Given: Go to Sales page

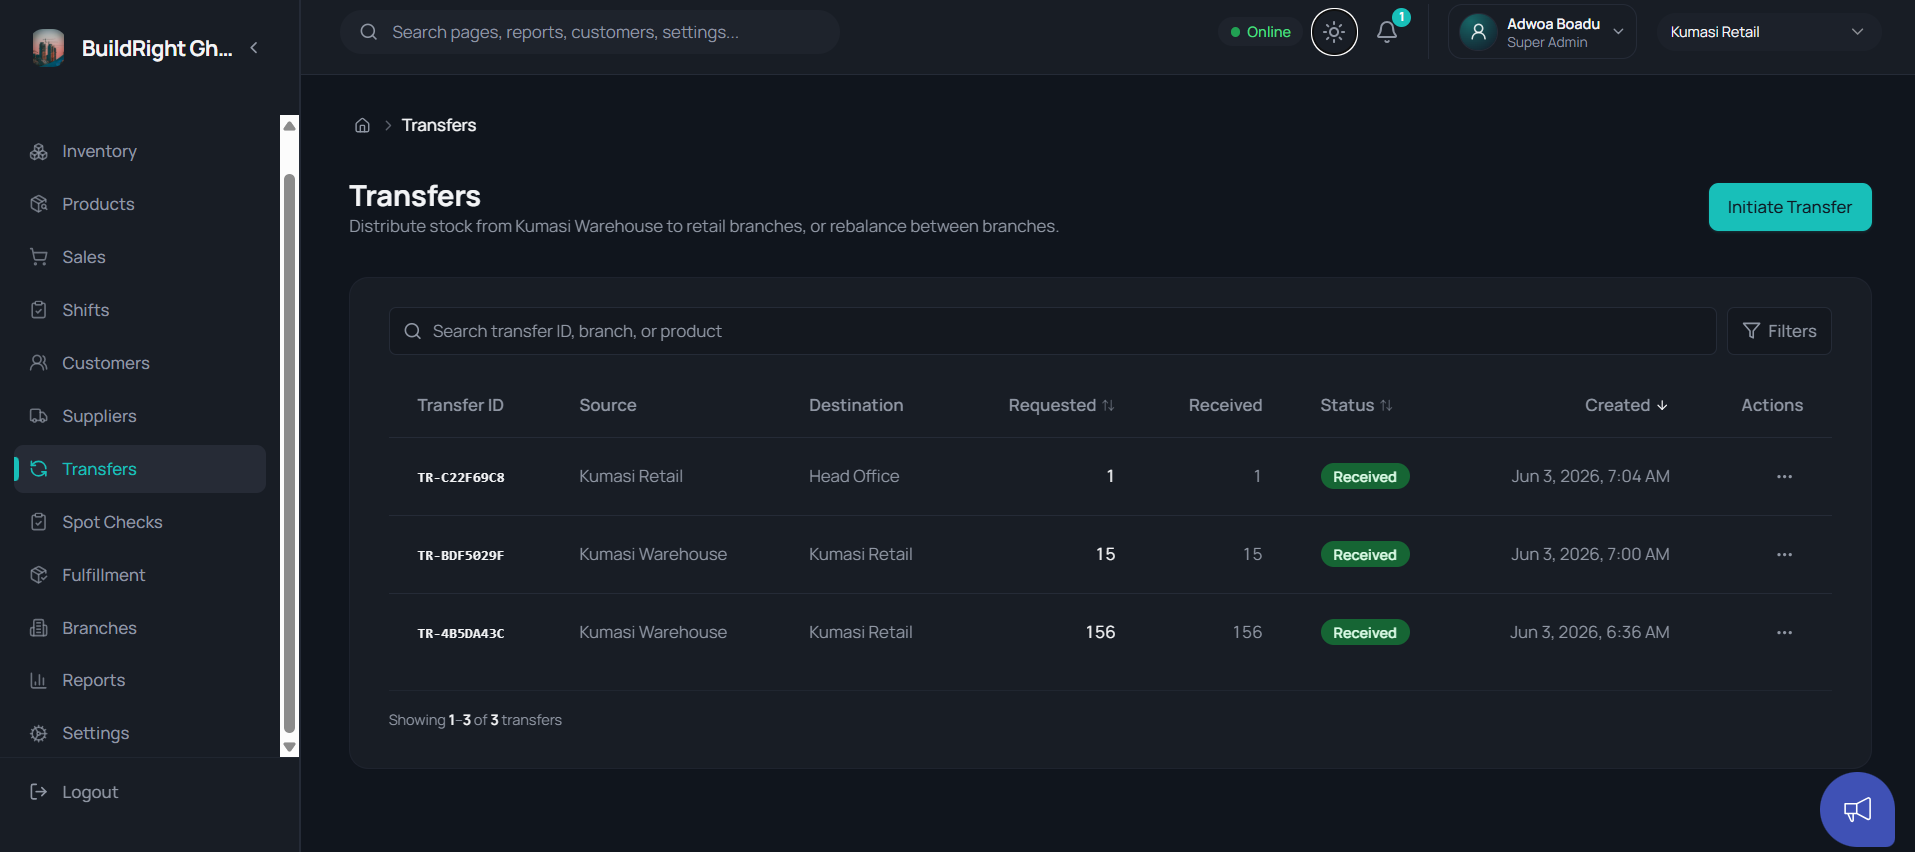Looking at the screenshot, I should click(x=140, y=257).
